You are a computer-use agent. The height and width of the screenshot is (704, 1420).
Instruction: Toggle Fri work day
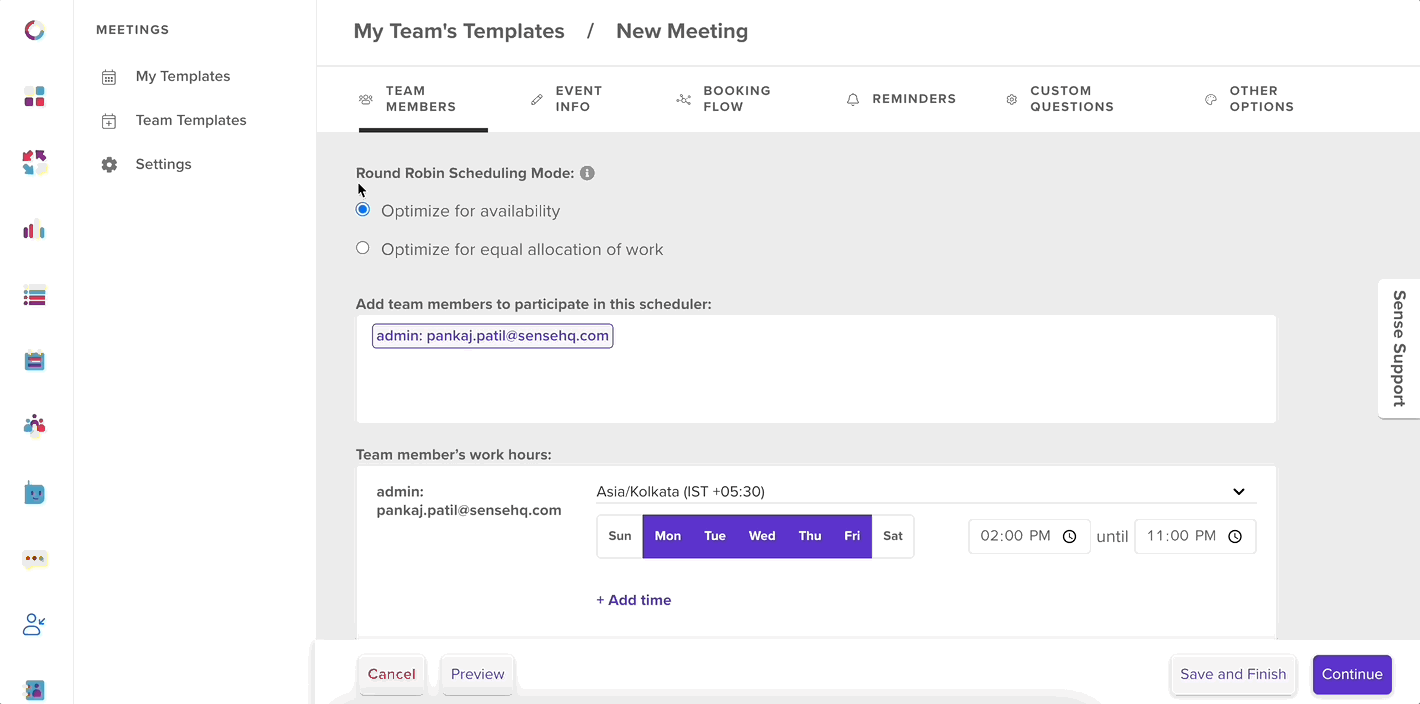[x=852, y=536]
